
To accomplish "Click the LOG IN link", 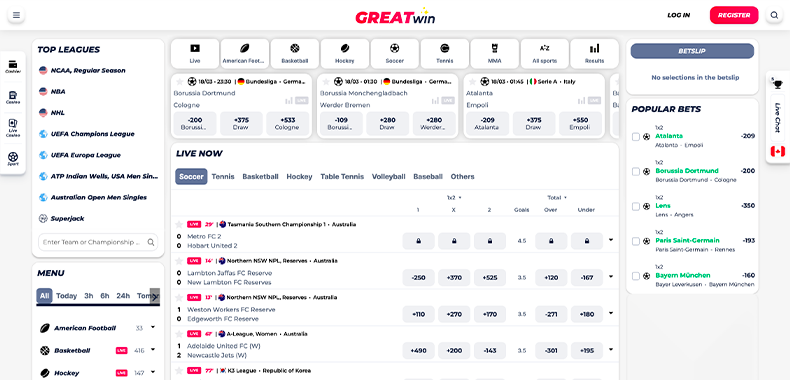I will pos(678,15).
